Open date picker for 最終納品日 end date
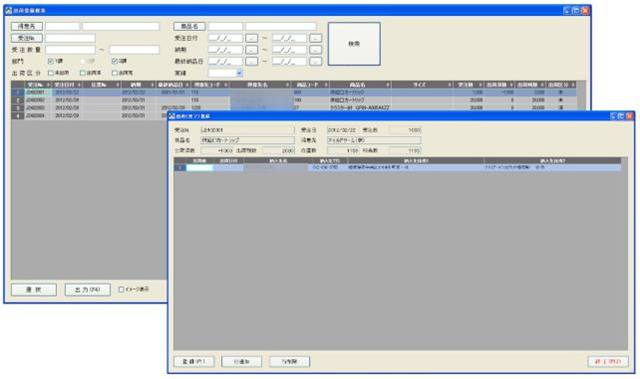 tap(316, 62)
